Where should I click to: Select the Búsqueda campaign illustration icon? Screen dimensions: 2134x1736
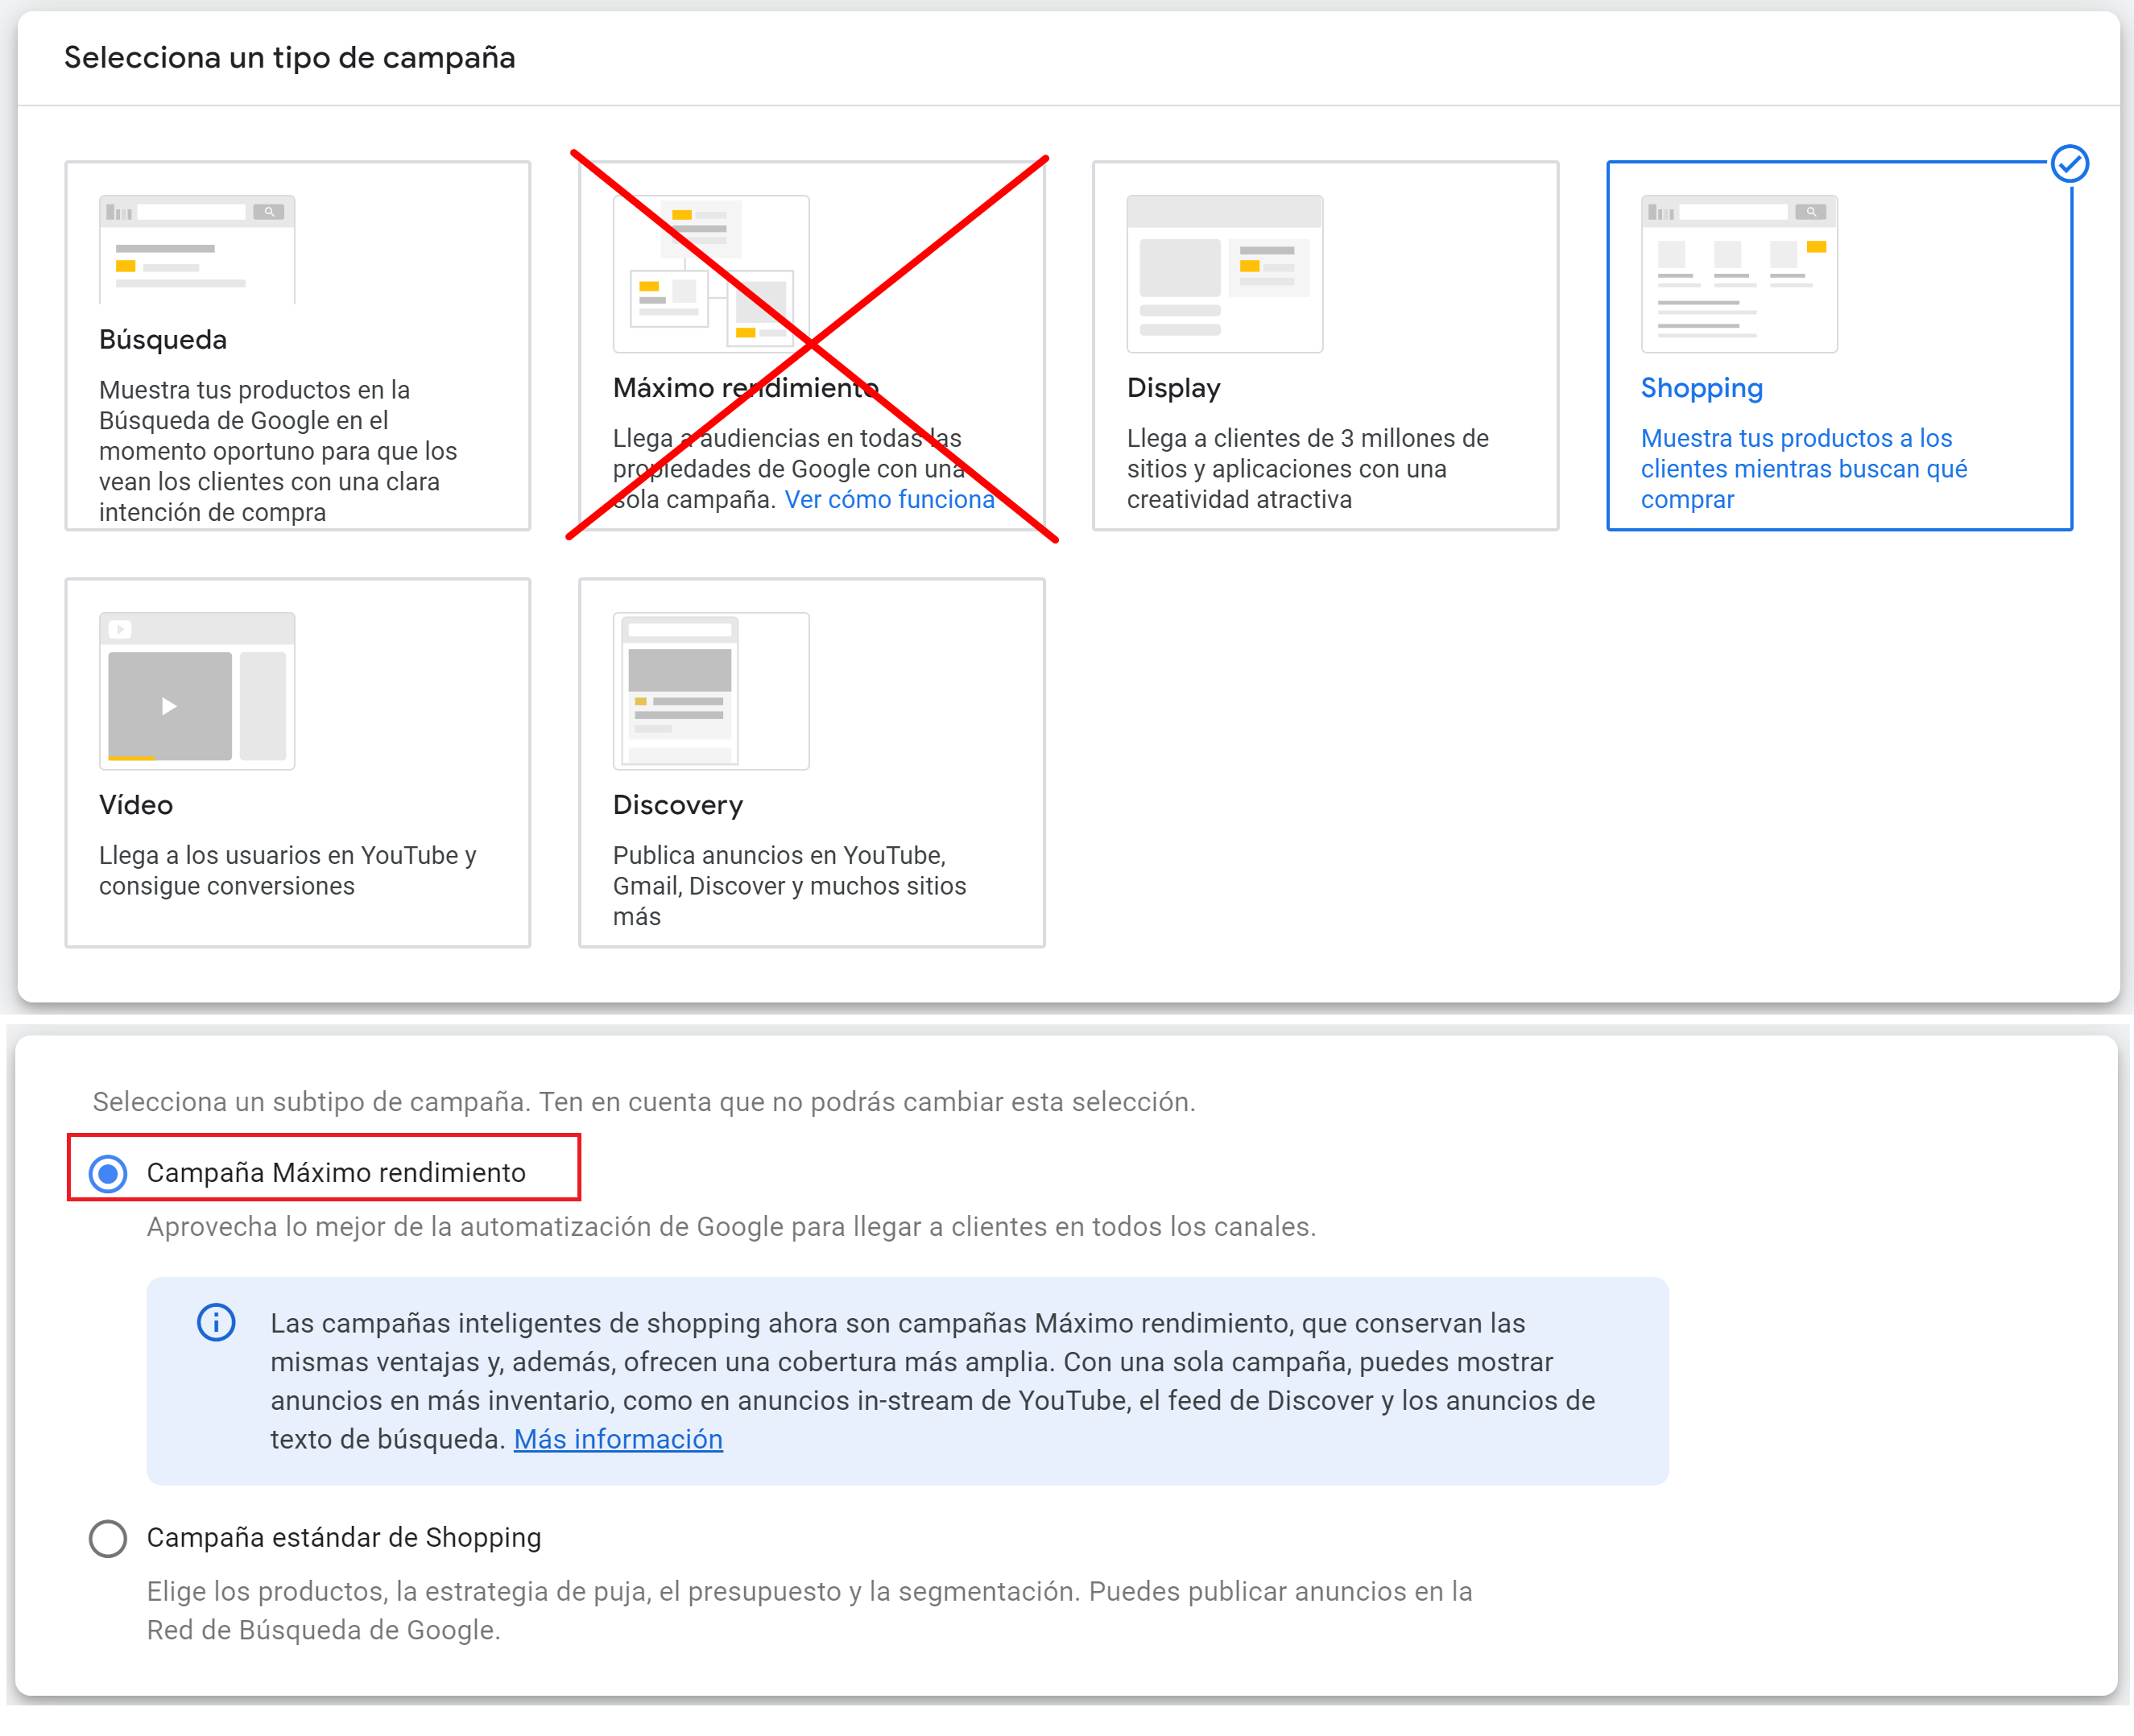tap(197, 249)
